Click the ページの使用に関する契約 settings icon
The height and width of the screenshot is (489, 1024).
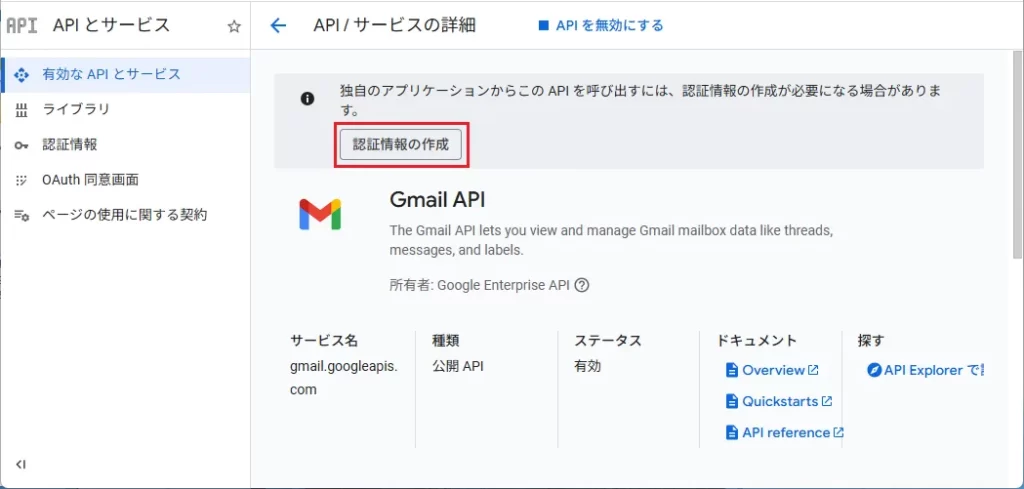[22, 215]
